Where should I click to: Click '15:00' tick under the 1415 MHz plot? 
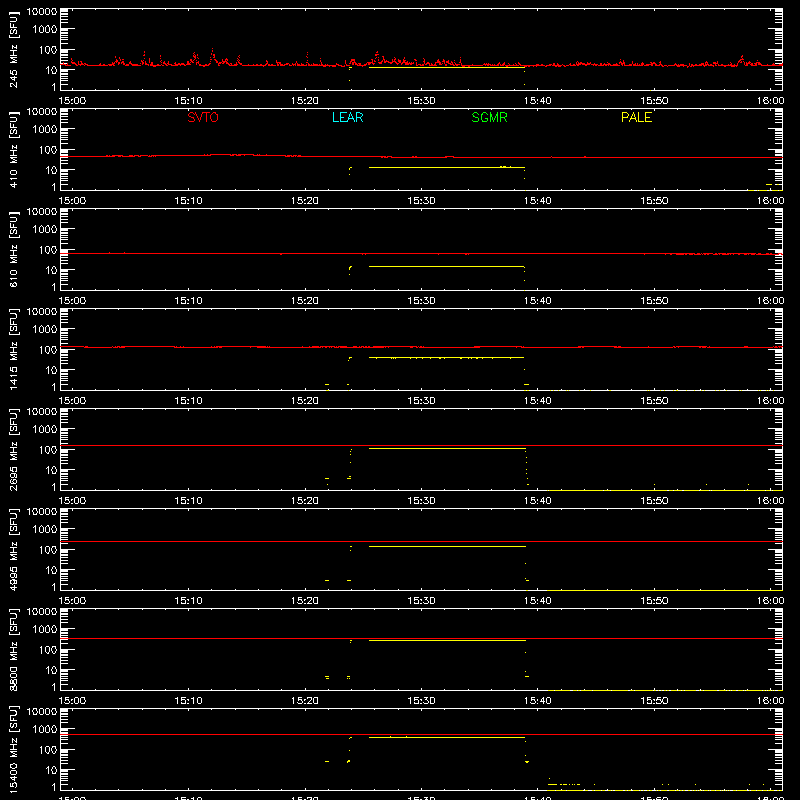72,401
